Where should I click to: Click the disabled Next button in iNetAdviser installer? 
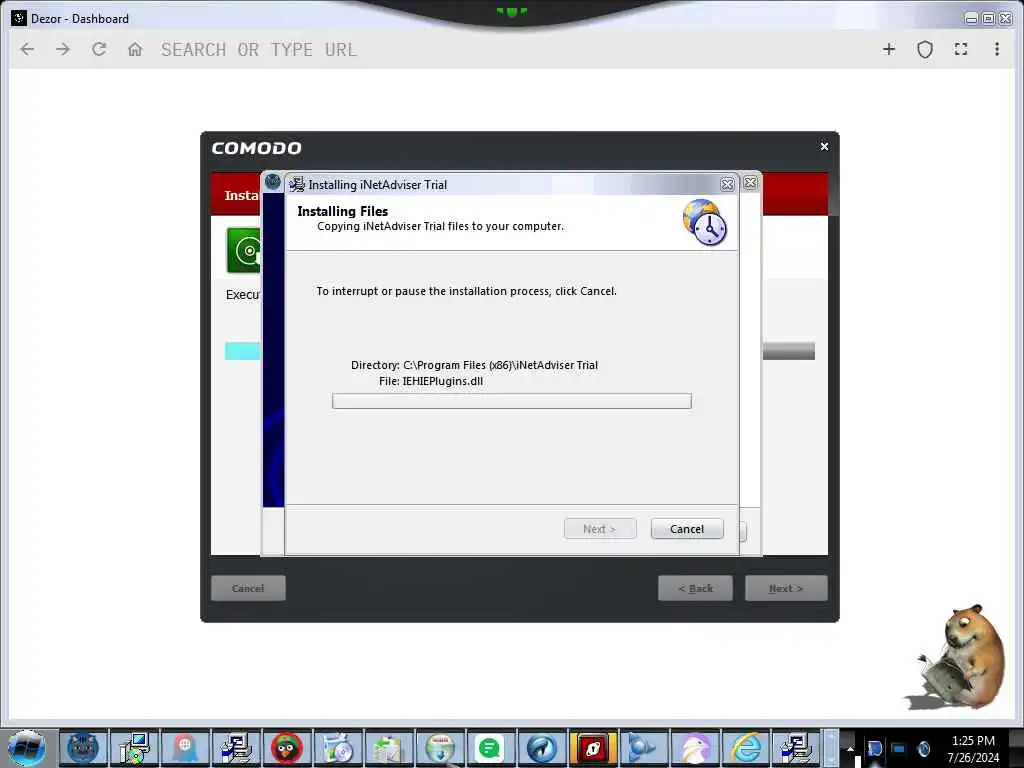click(x=600, y=529)
